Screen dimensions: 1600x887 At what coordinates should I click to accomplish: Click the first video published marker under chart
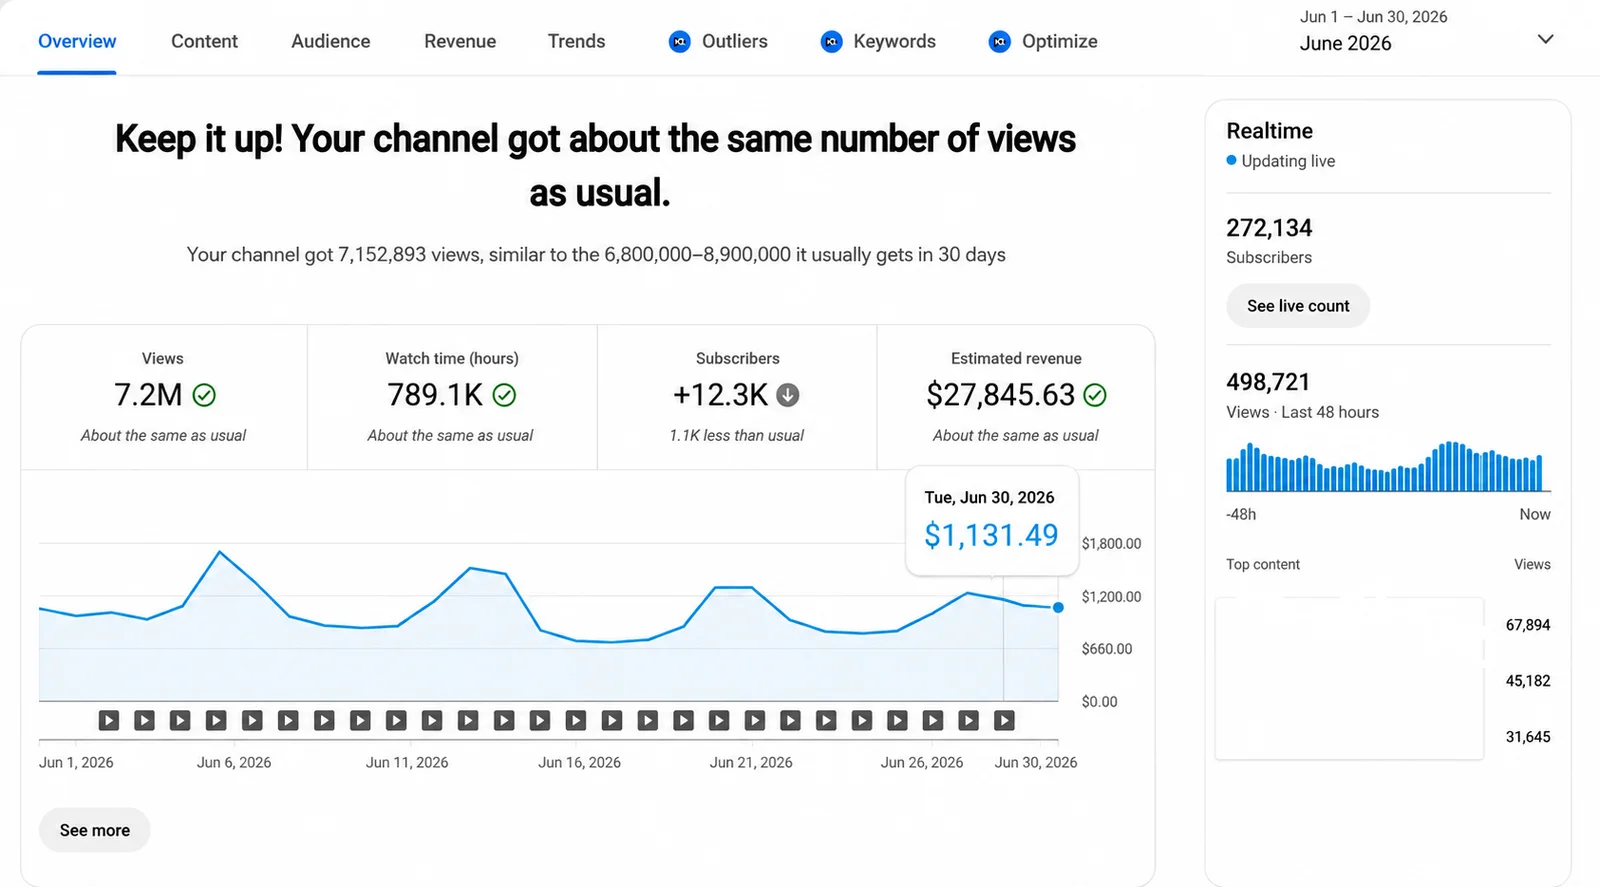point(109,720)
